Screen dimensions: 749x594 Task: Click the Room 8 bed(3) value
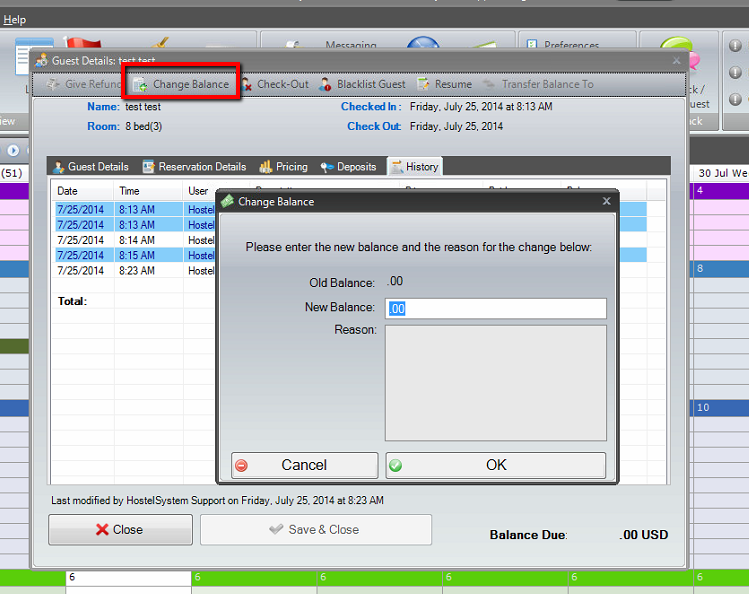coord(144,127)
